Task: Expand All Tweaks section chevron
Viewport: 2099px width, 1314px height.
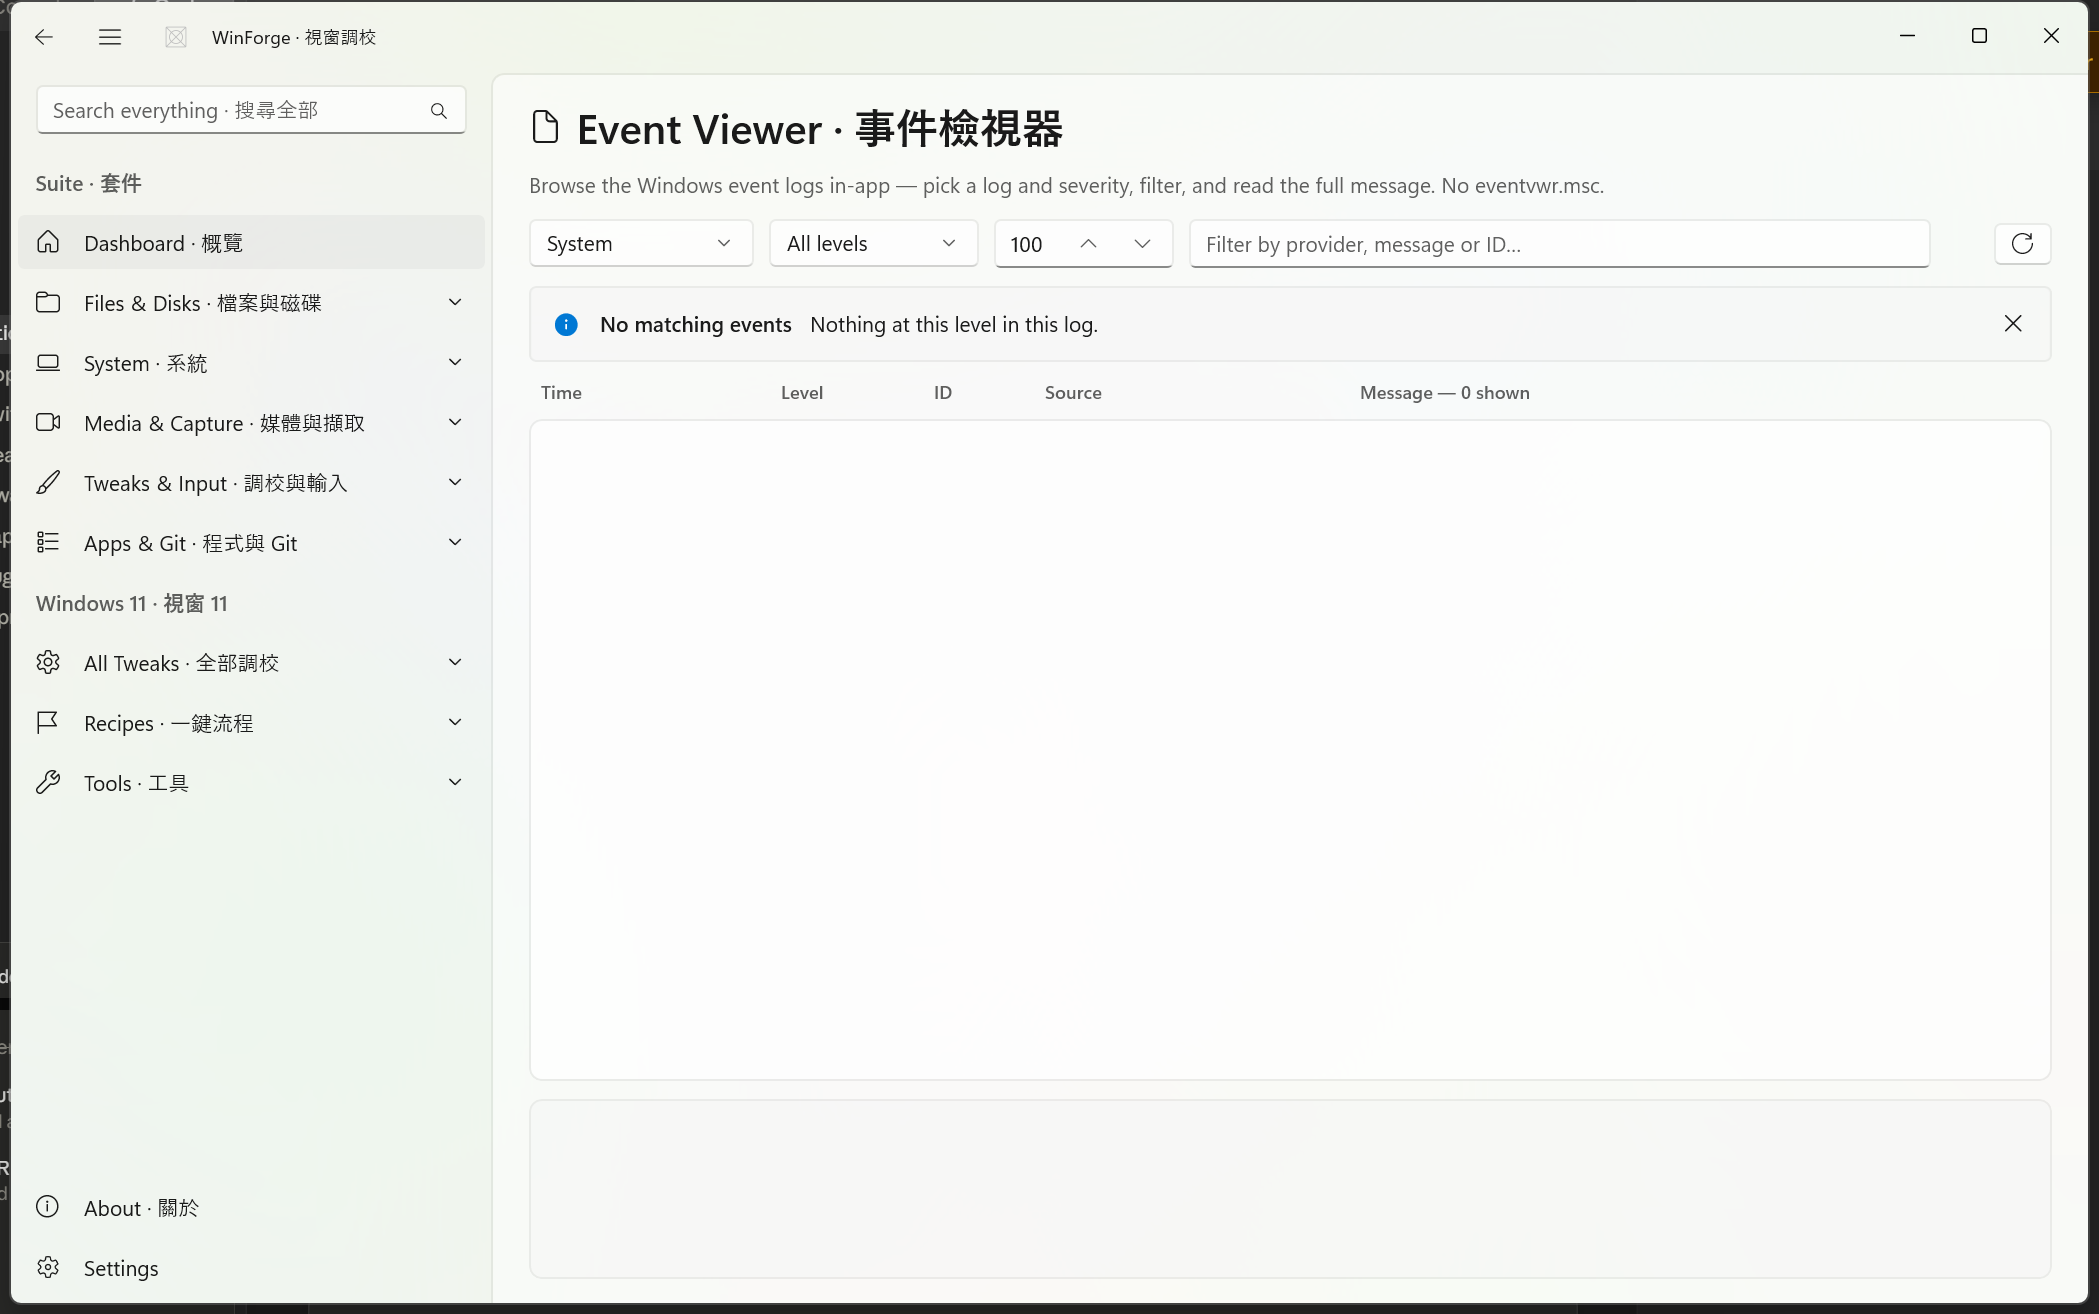Action: [455, 663]
